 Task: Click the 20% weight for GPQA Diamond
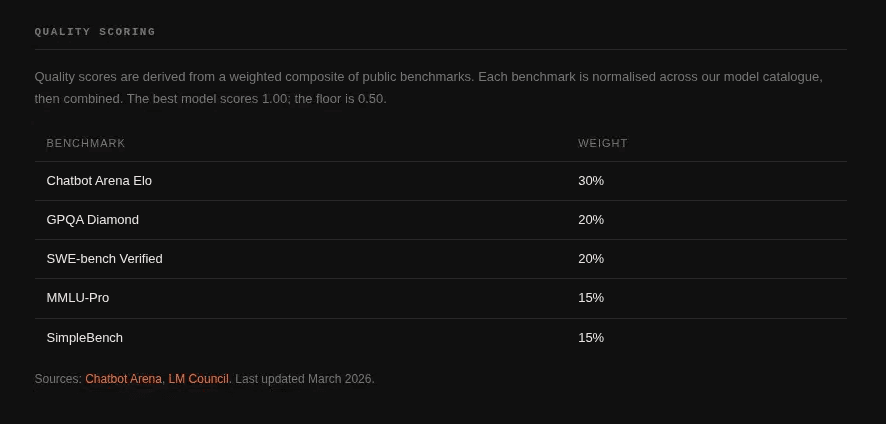[591, 220]
